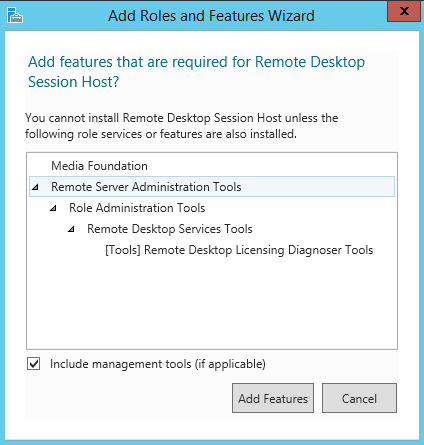
Task: Click the blue heading about Remote Desktop Session Host
Action: 196,72
